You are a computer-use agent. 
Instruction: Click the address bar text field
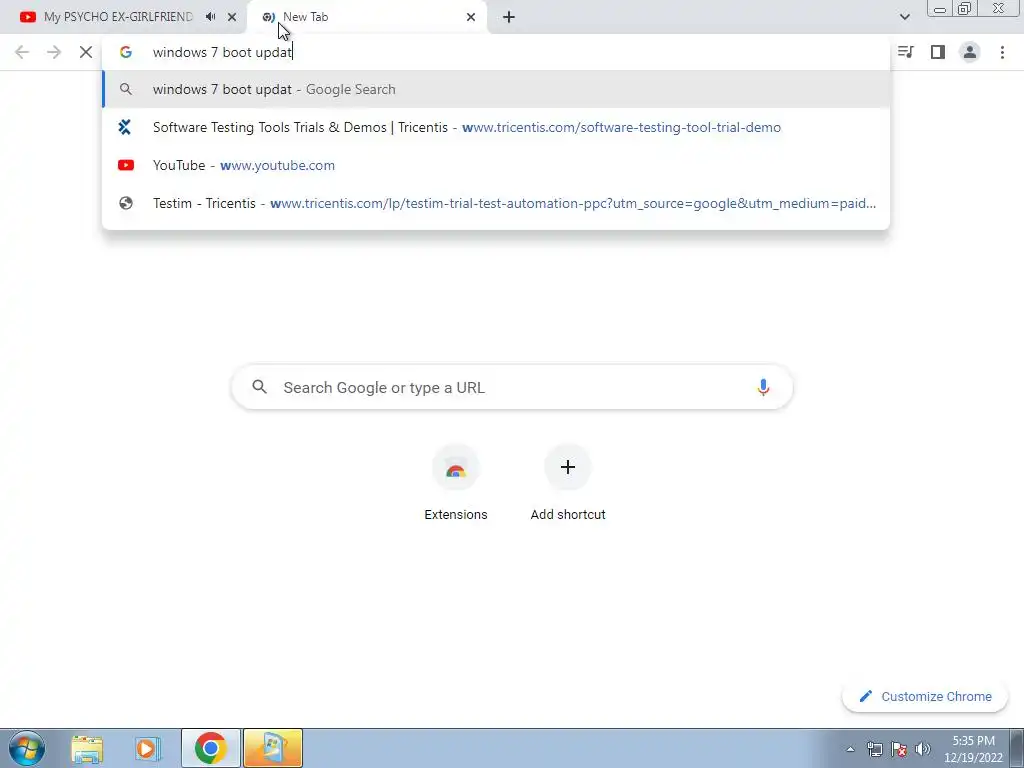[496, 52]
